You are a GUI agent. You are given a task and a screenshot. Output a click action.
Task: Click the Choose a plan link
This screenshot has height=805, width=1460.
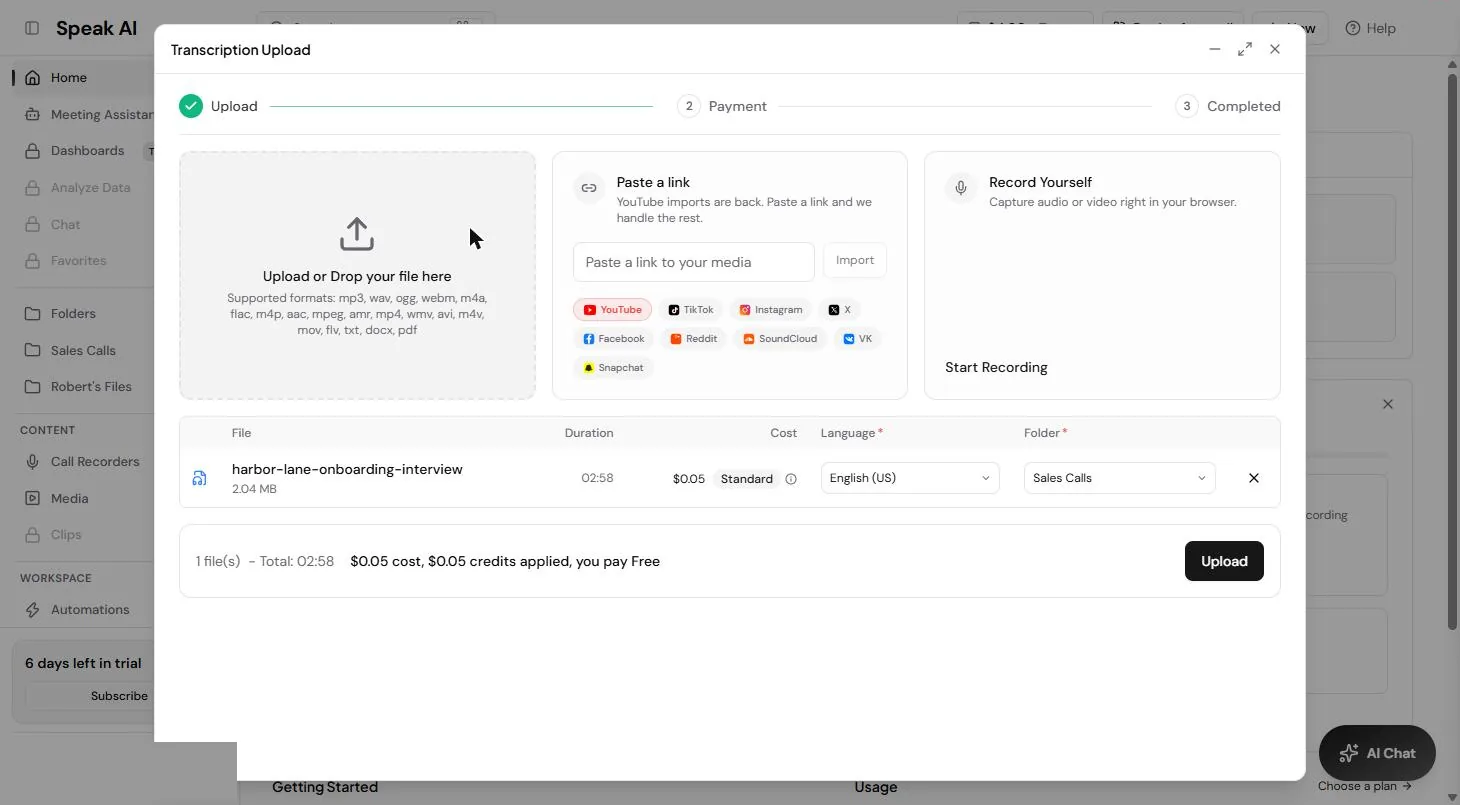click(x=1365, y=786)
